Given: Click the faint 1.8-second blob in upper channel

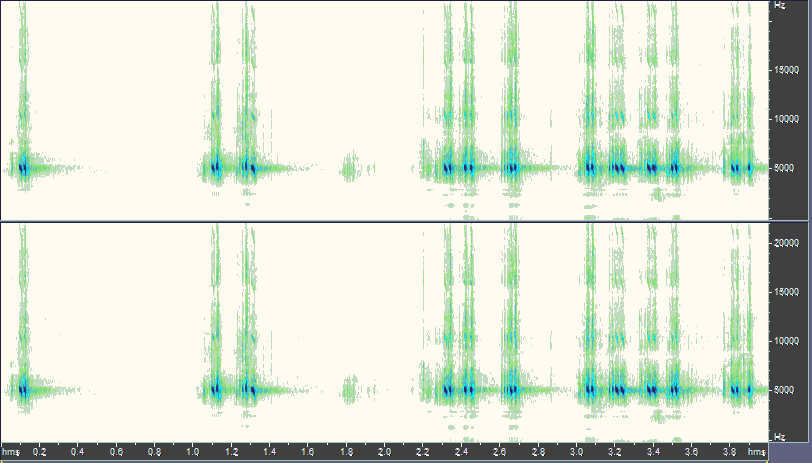Looking at the screenshot, I should pyautogui.click(x=350, y=167).
